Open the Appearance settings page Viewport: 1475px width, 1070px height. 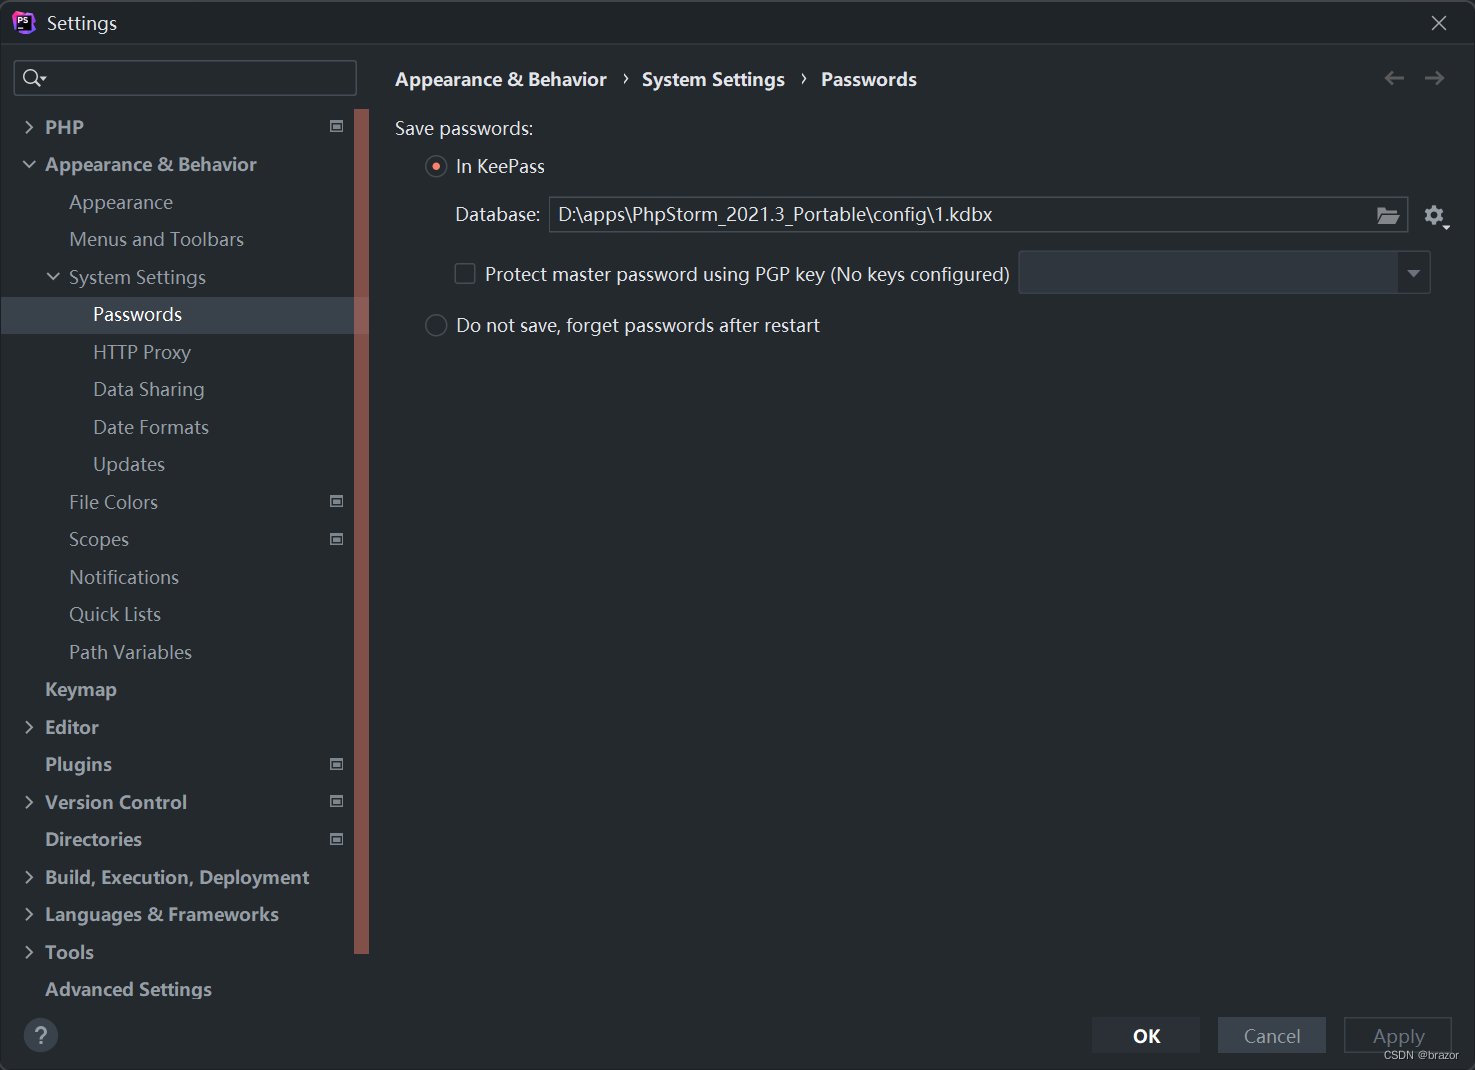coord(121,202)
